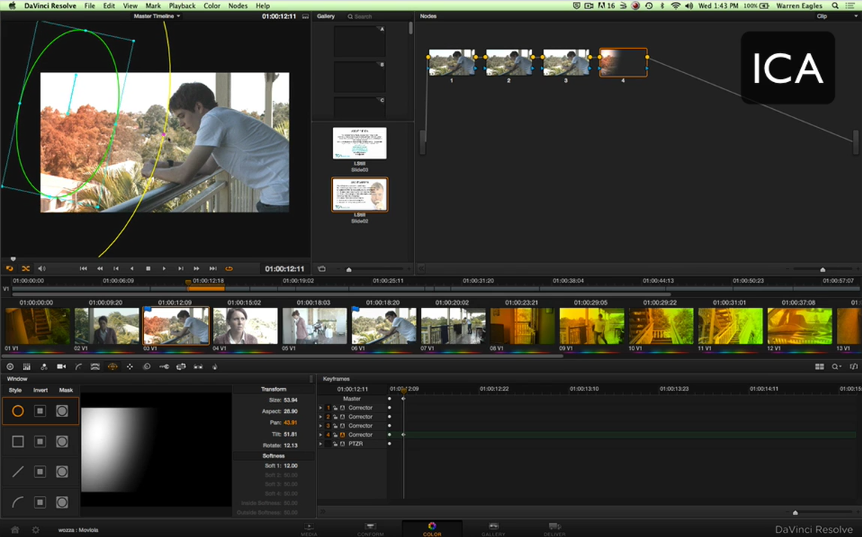The height and width of the screenshot is (537, 862).
Task: Open the Tracker palette
Action: (x=130, y=367)
